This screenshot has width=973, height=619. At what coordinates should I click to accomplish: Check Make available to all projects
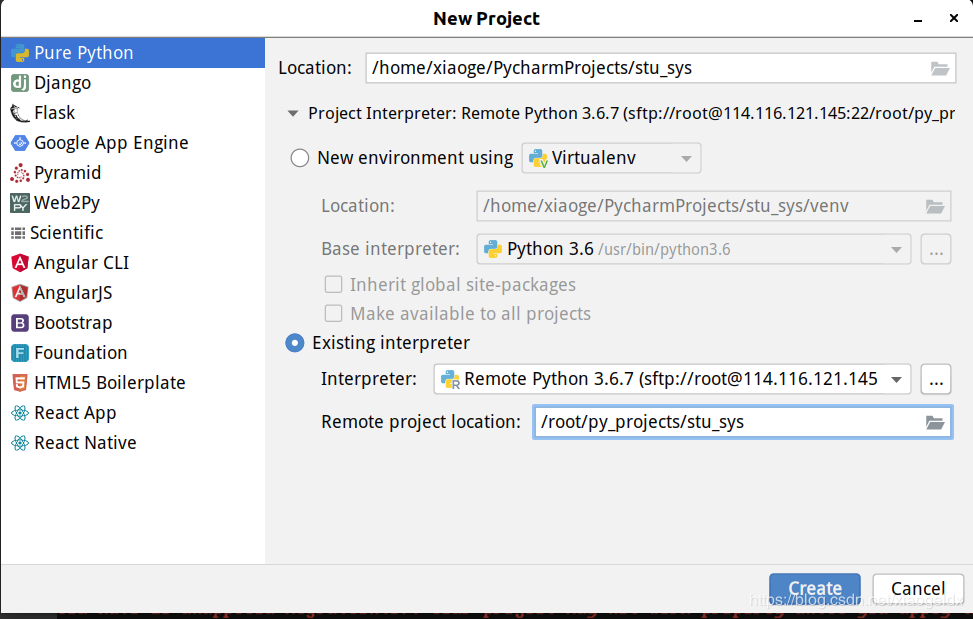[333, 314]
